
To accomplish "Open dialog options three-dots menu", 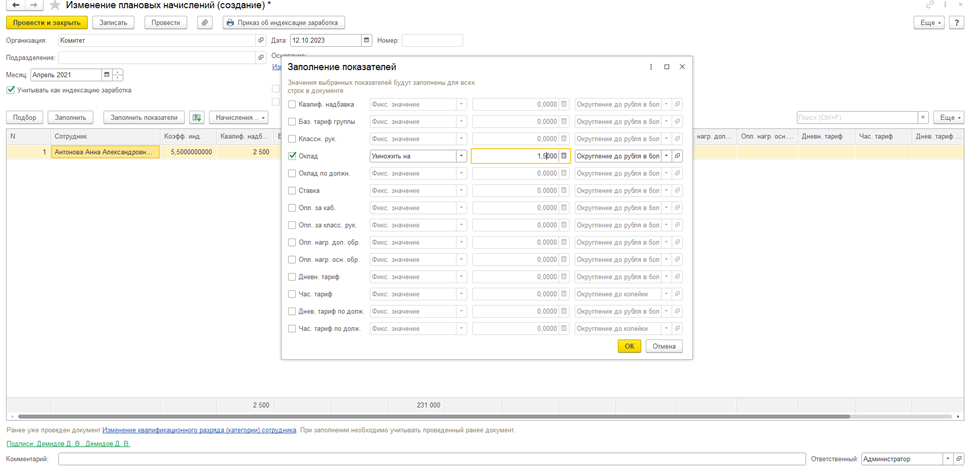I will [651, 66].
